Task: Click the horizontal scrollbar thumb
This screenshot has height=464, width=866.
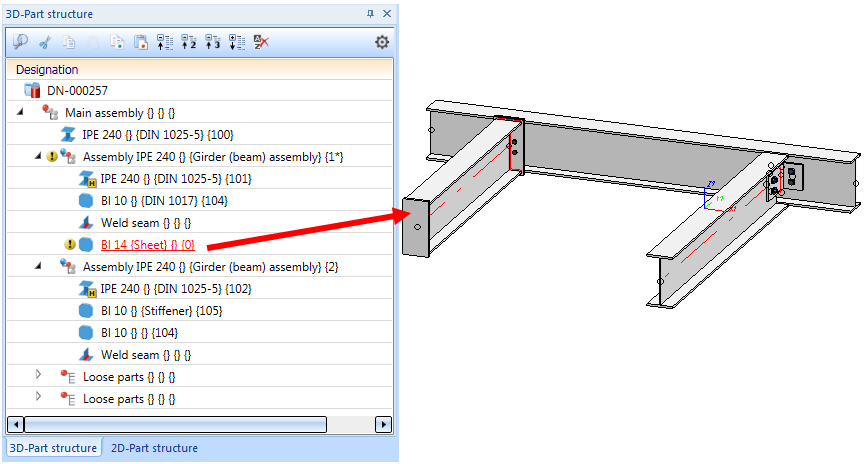Action: 176,425
